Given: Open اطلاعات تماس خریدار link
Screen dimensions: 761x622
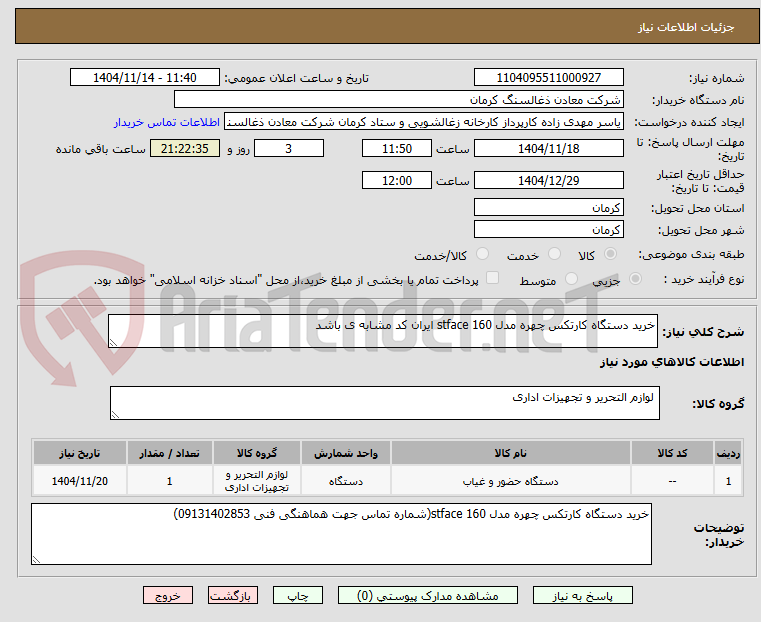Looking at the screenshot, I should click(x=167, y=122).
